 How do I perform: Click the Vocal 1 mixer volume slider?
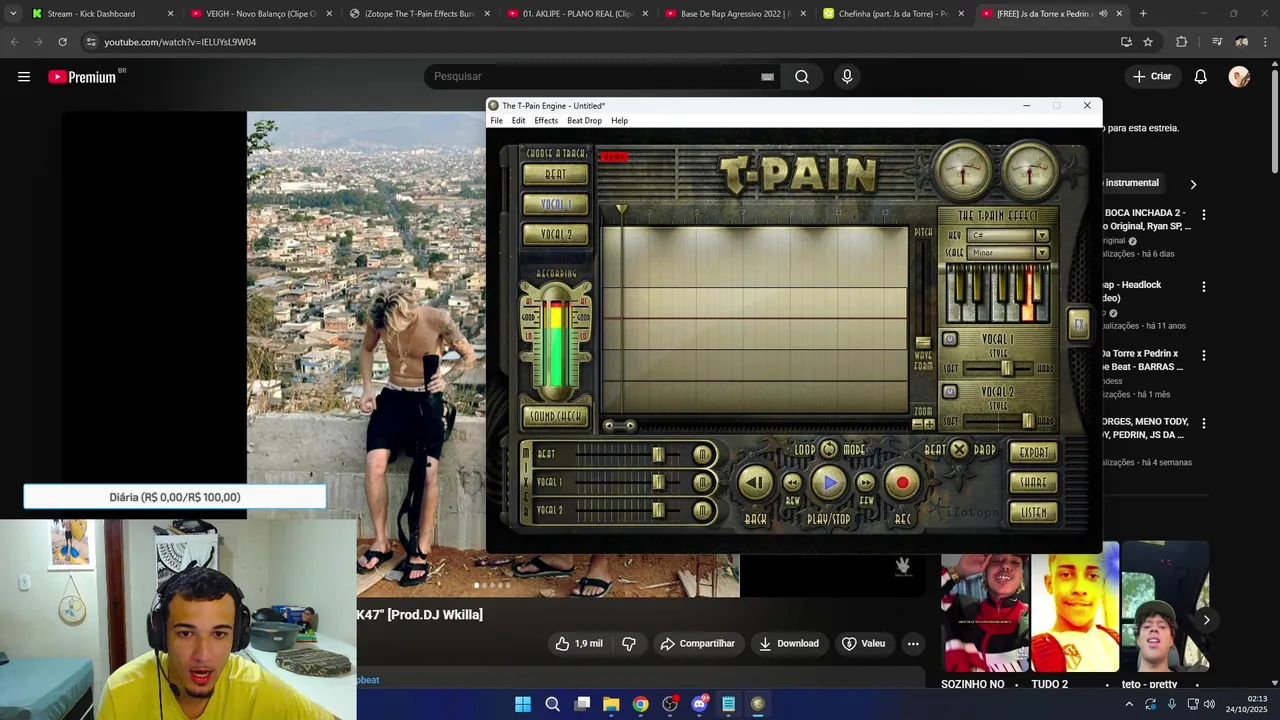coord(658,483)
